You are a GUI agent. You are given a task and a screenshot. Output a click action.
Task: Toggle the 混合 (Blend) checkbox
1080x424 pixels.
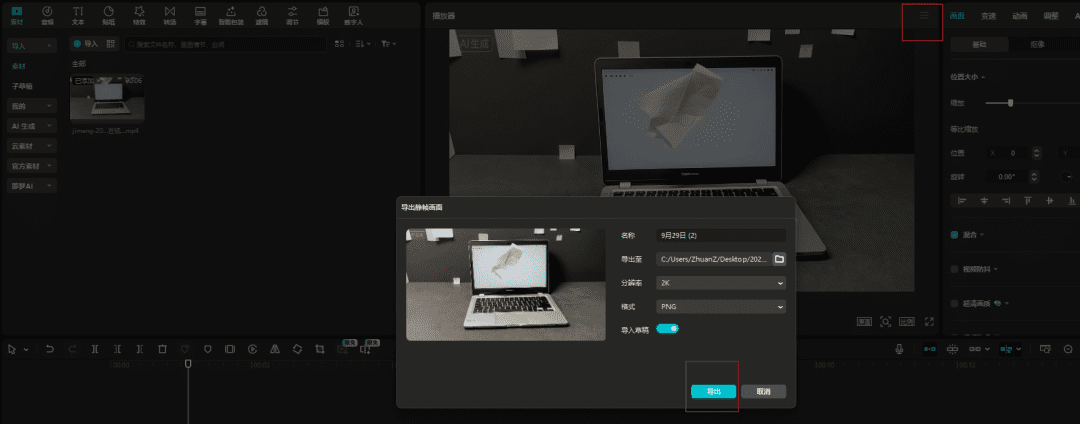point(955,235)
